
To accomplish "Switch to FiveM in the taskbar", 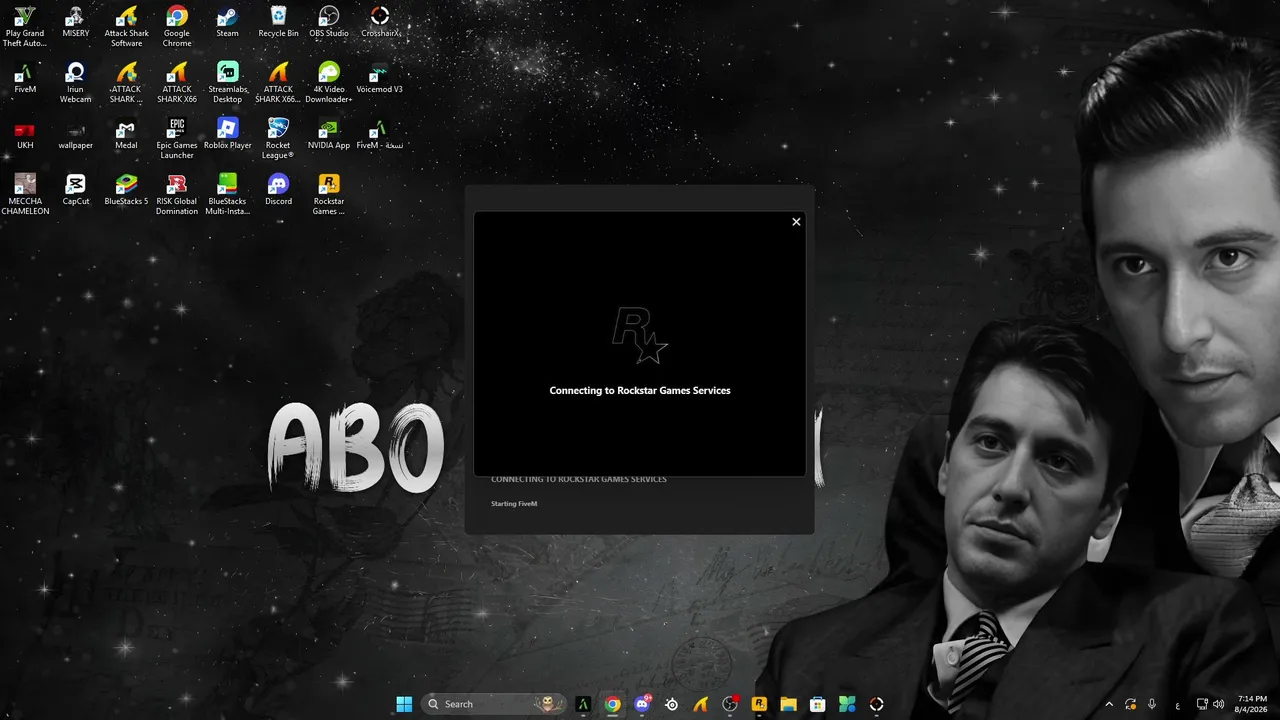I will click(583, 704).
